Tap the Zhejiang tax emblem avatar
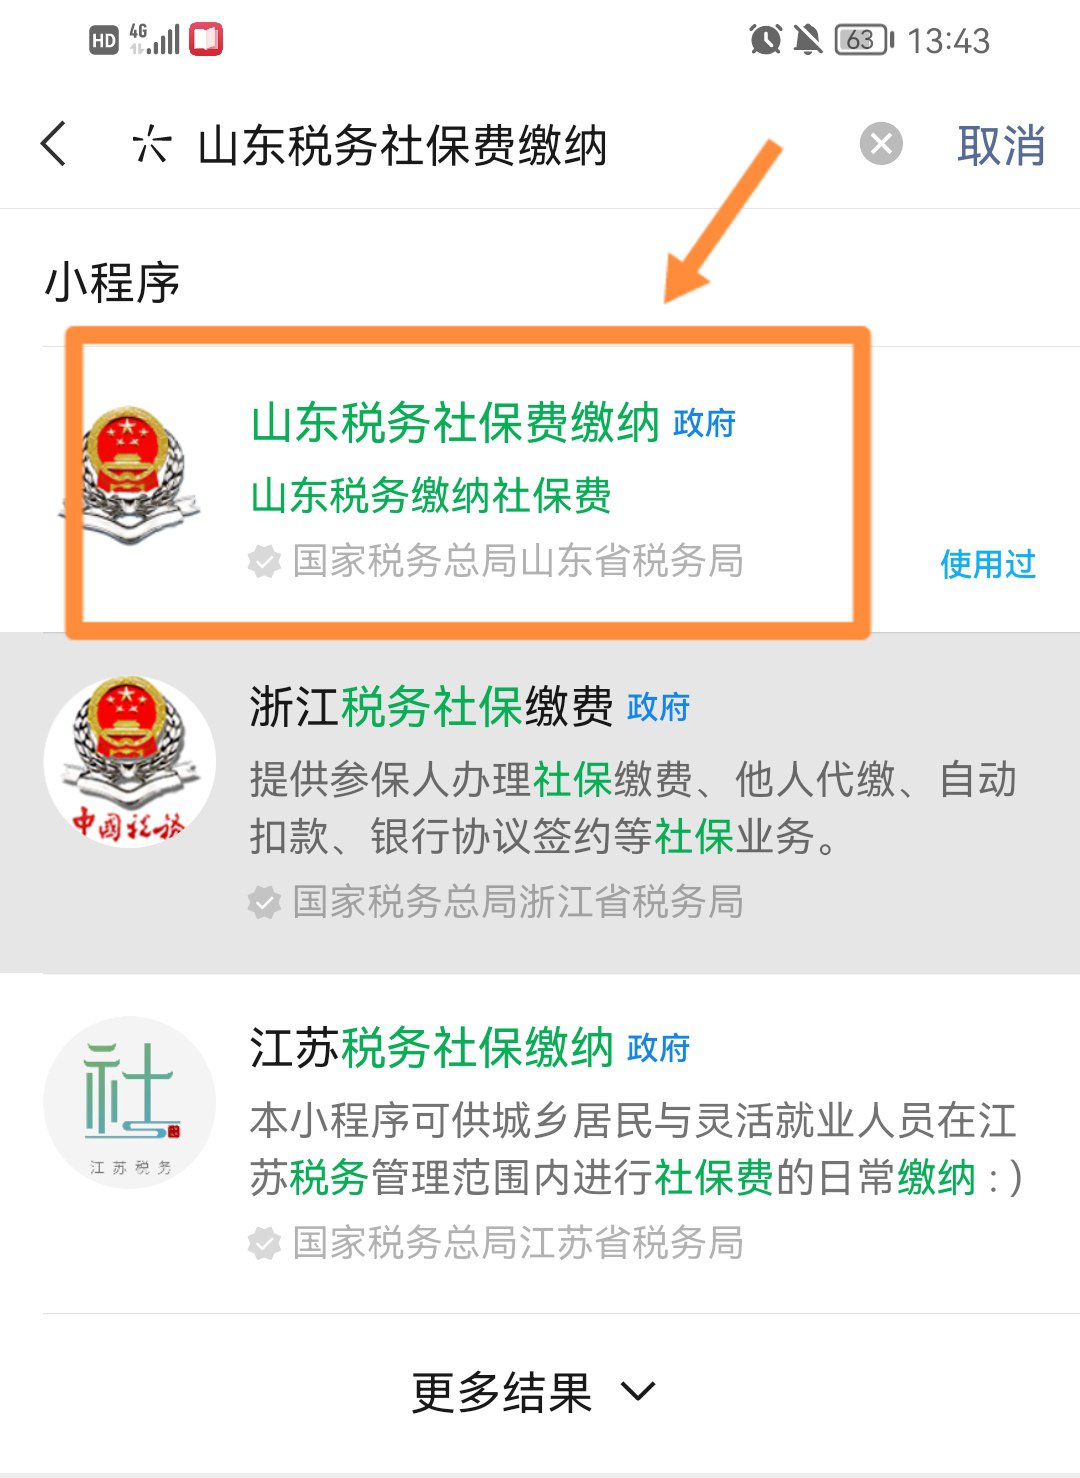Viewport: 1080px width, 1478px height. [130, 762]
